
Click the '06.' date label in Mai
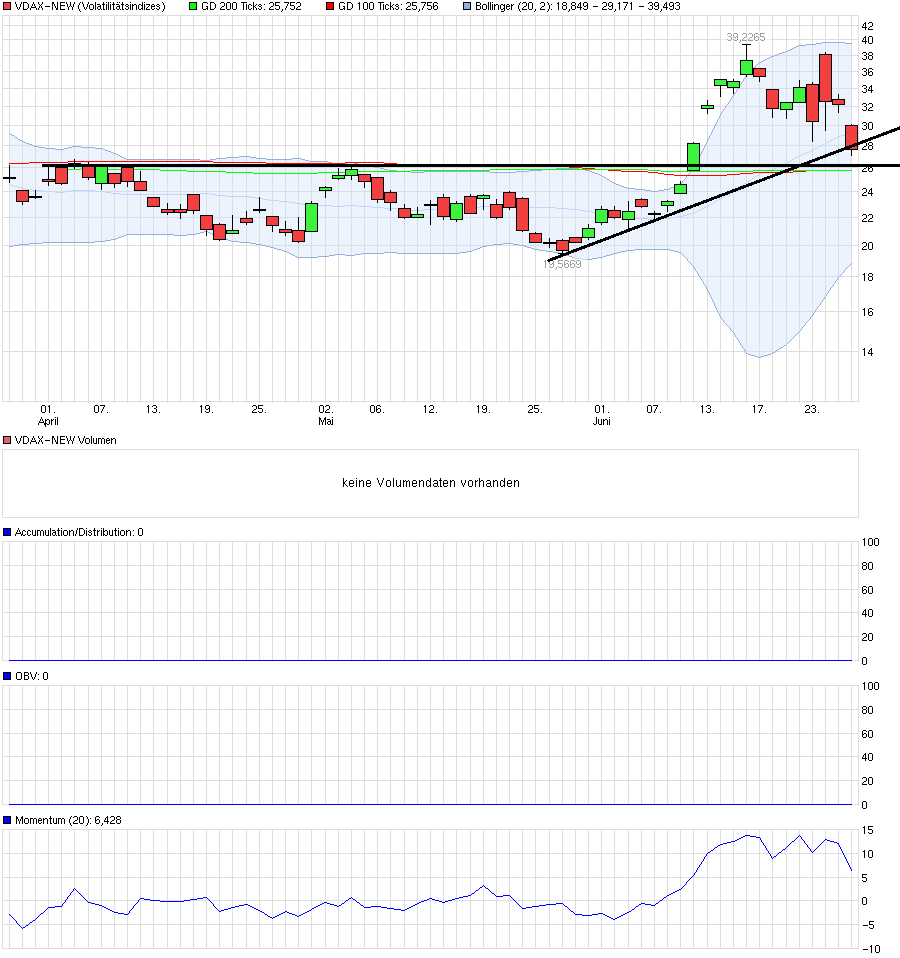click(377, 409)
